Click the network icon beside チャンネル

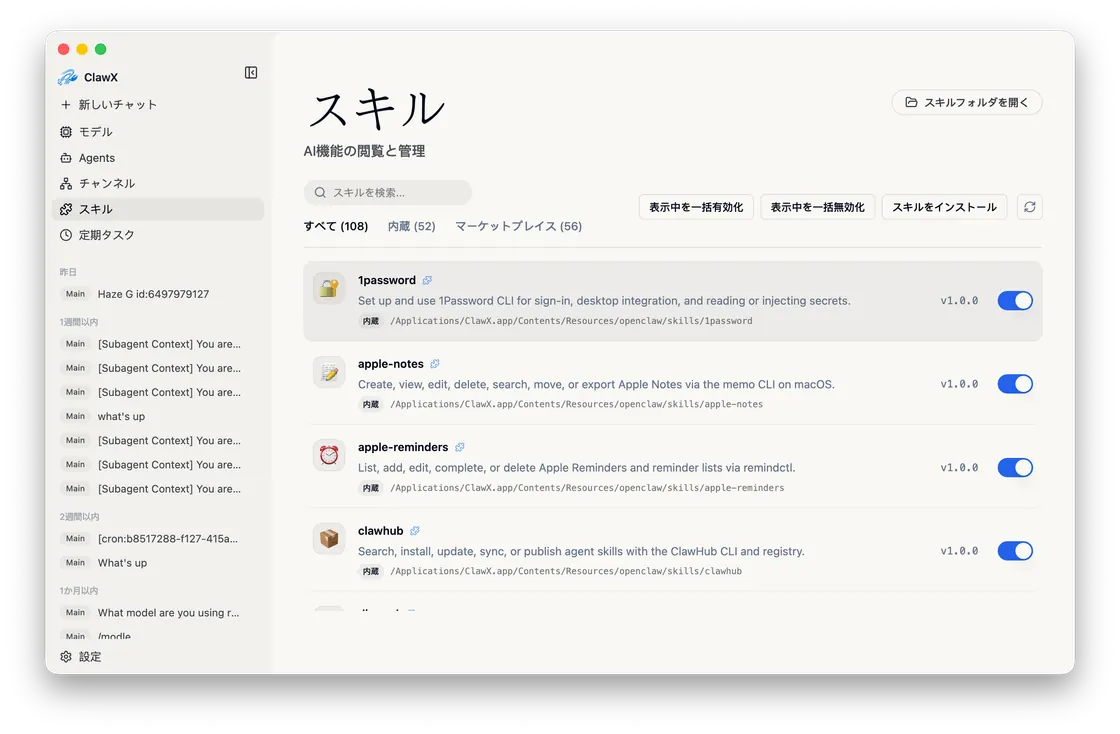click(66, 184)
